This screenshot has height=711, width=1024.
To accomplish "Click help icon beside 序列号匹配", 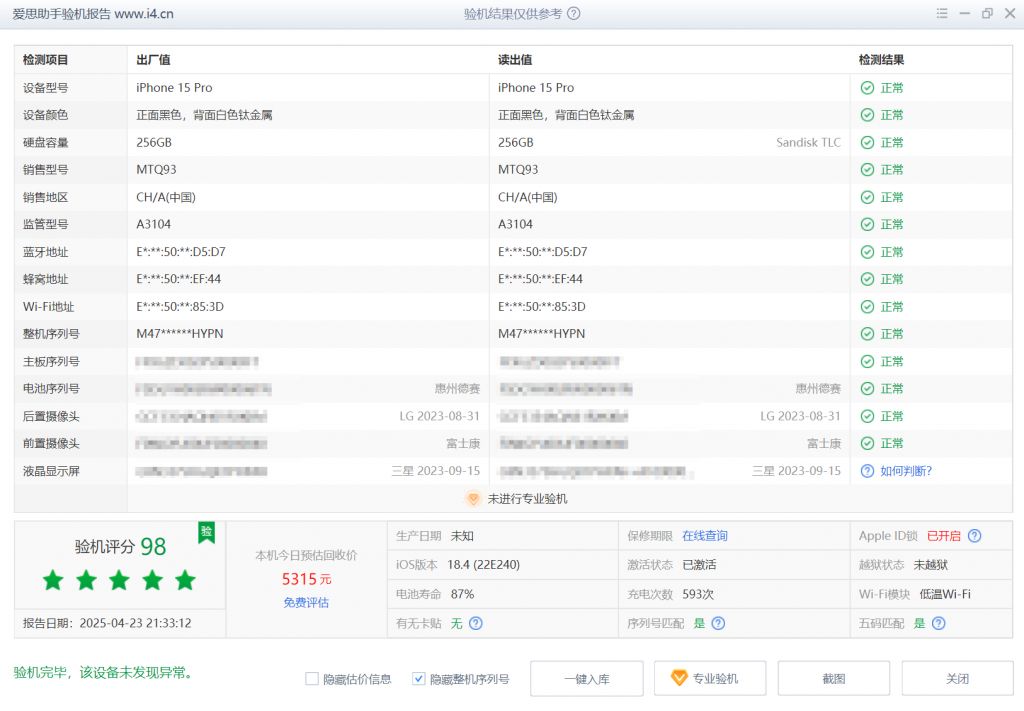I will pyautogui.click(x=718, y=623).
